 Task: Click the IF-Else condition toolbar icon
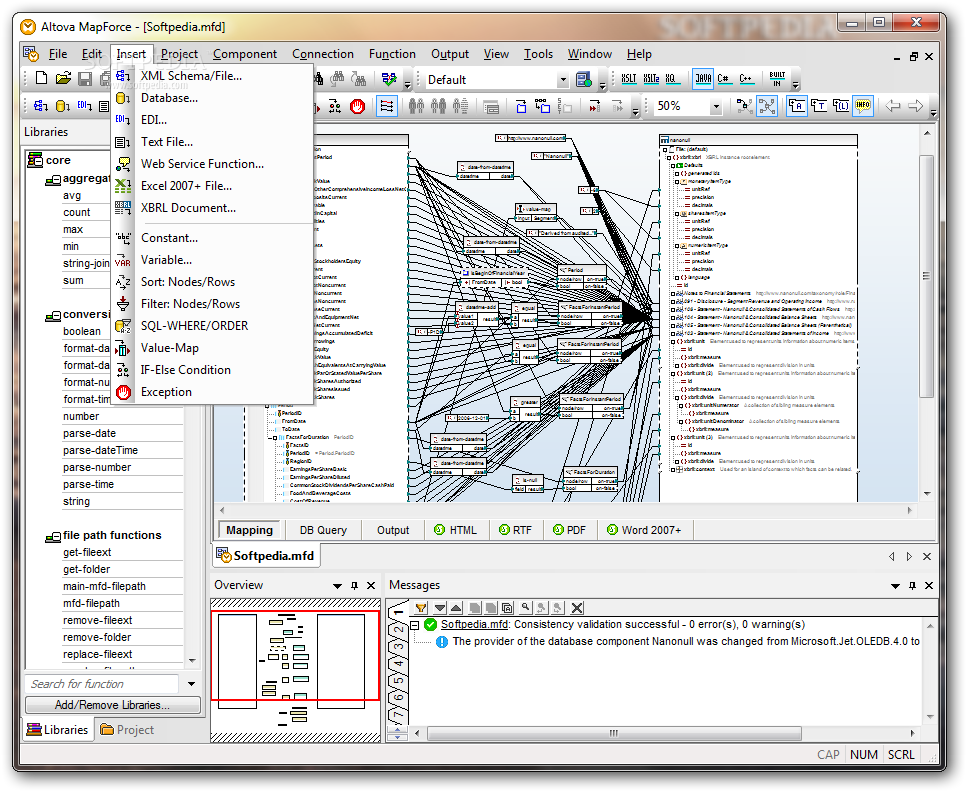click(x=335, y=106)
